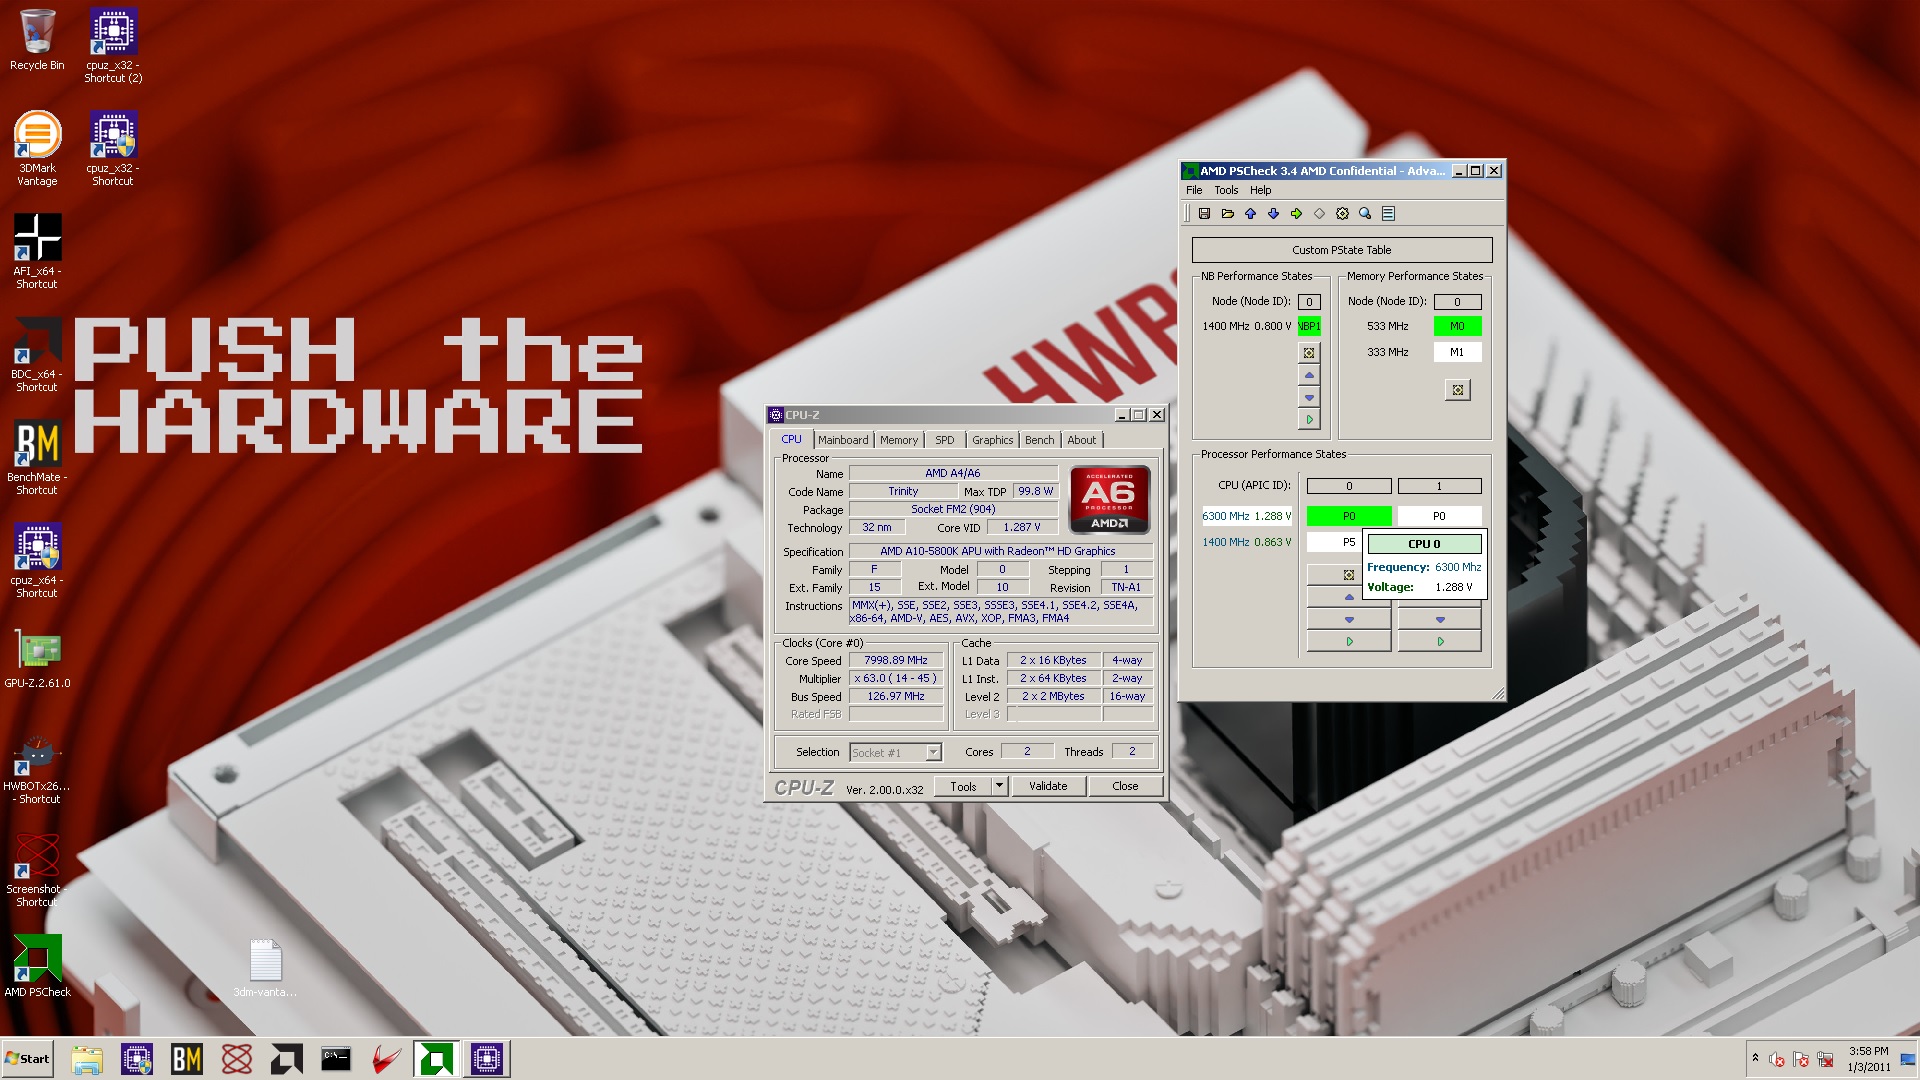This screenshot has width=1920, height=1080.
Task: Click the CPU APIC ID 0 column header button
Action: click(x=1349, y=486)
